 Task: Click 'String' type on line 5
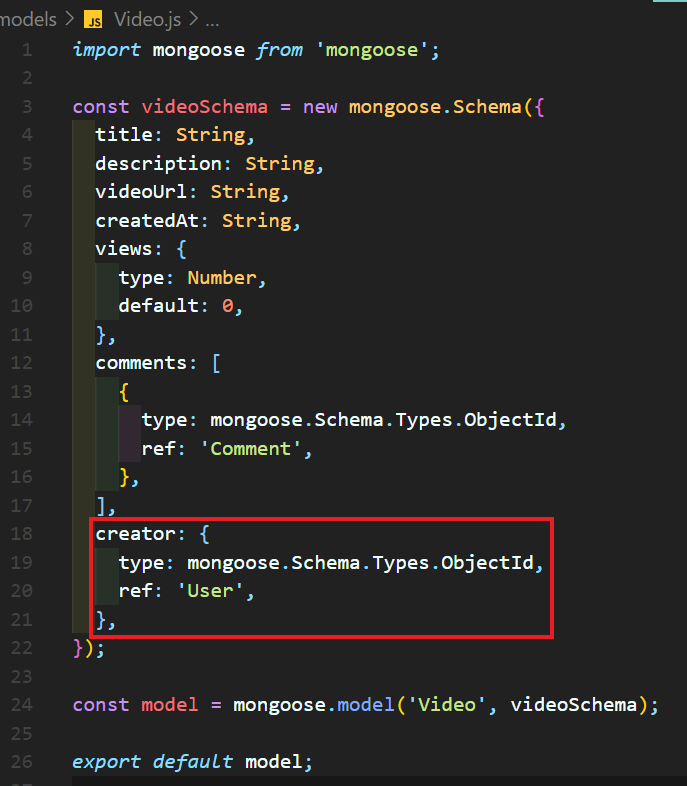tap(280, 164)
